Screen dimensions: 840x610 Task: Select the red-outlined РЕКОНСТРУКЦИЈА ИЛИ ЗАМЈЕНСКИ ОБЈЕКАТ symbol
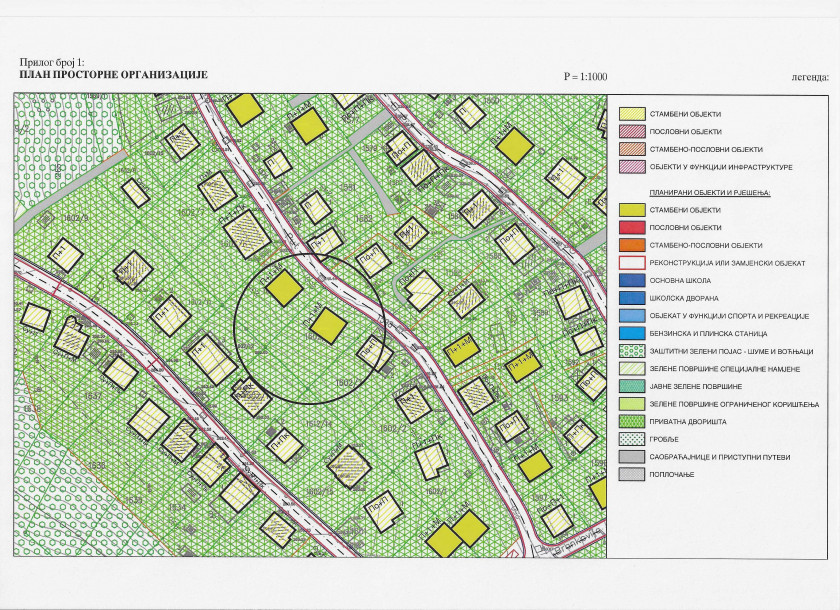point(631,262)
